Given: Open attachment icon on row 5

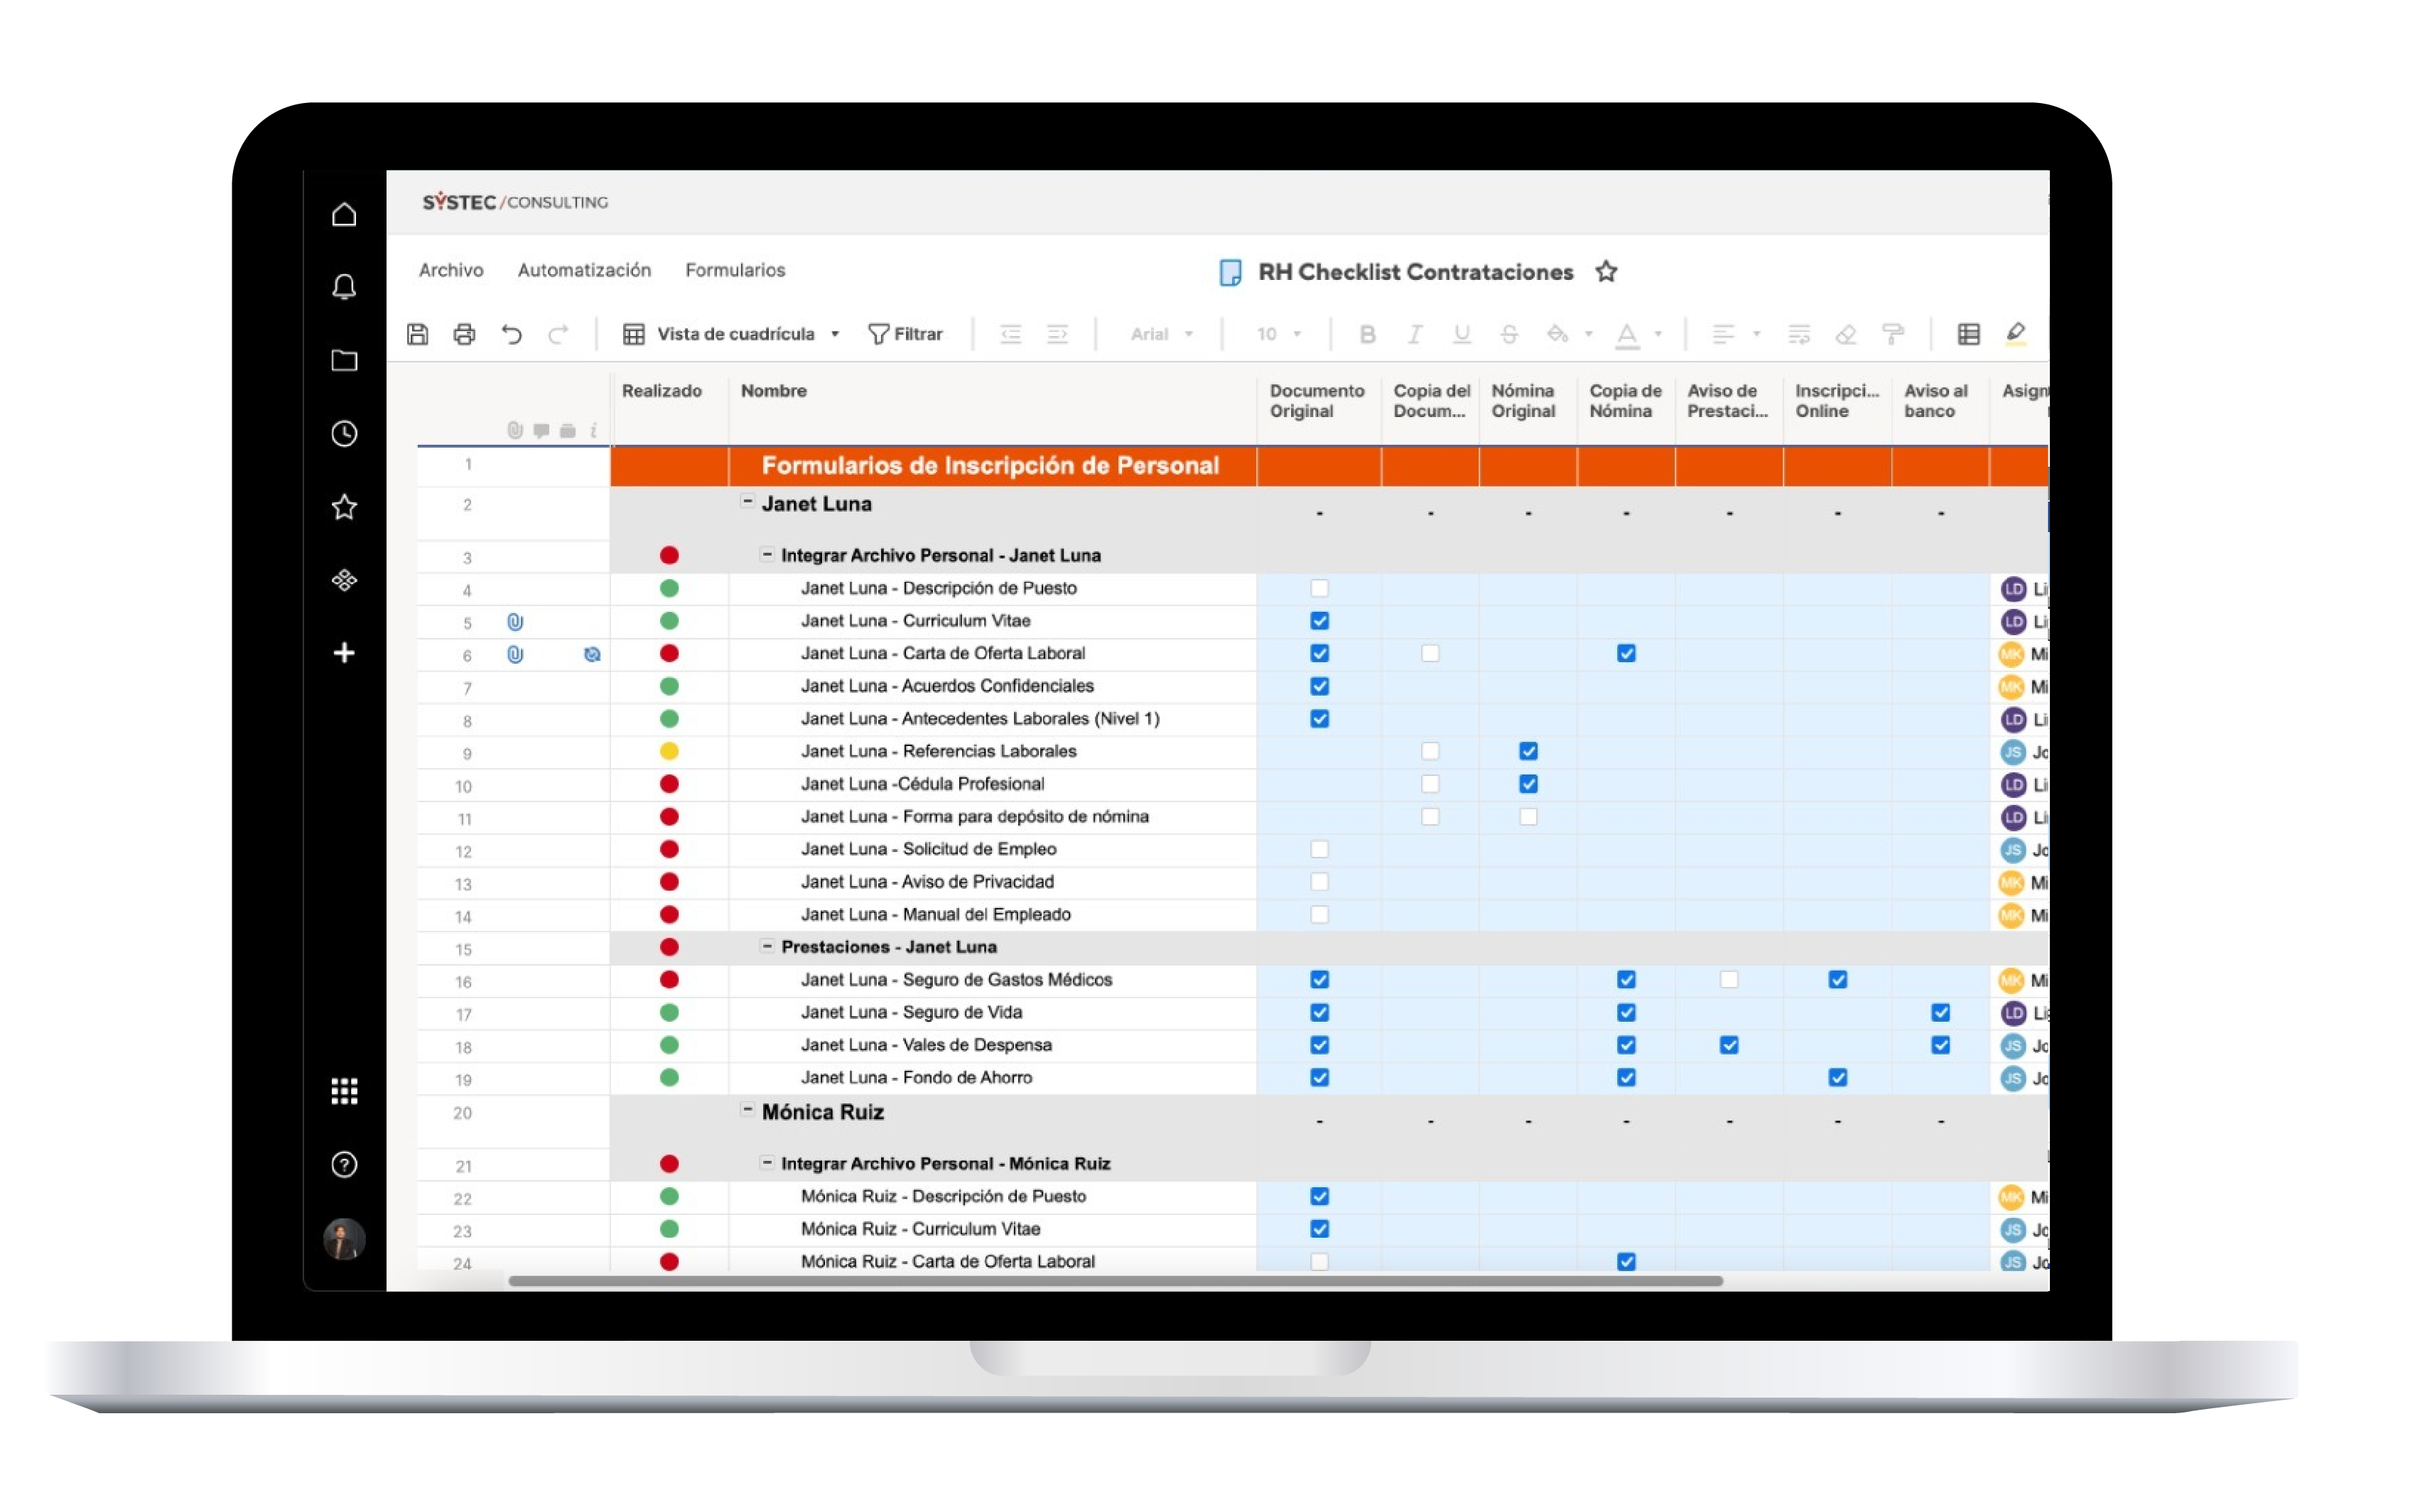Looking at the screenshot, I should coord(515,622).
